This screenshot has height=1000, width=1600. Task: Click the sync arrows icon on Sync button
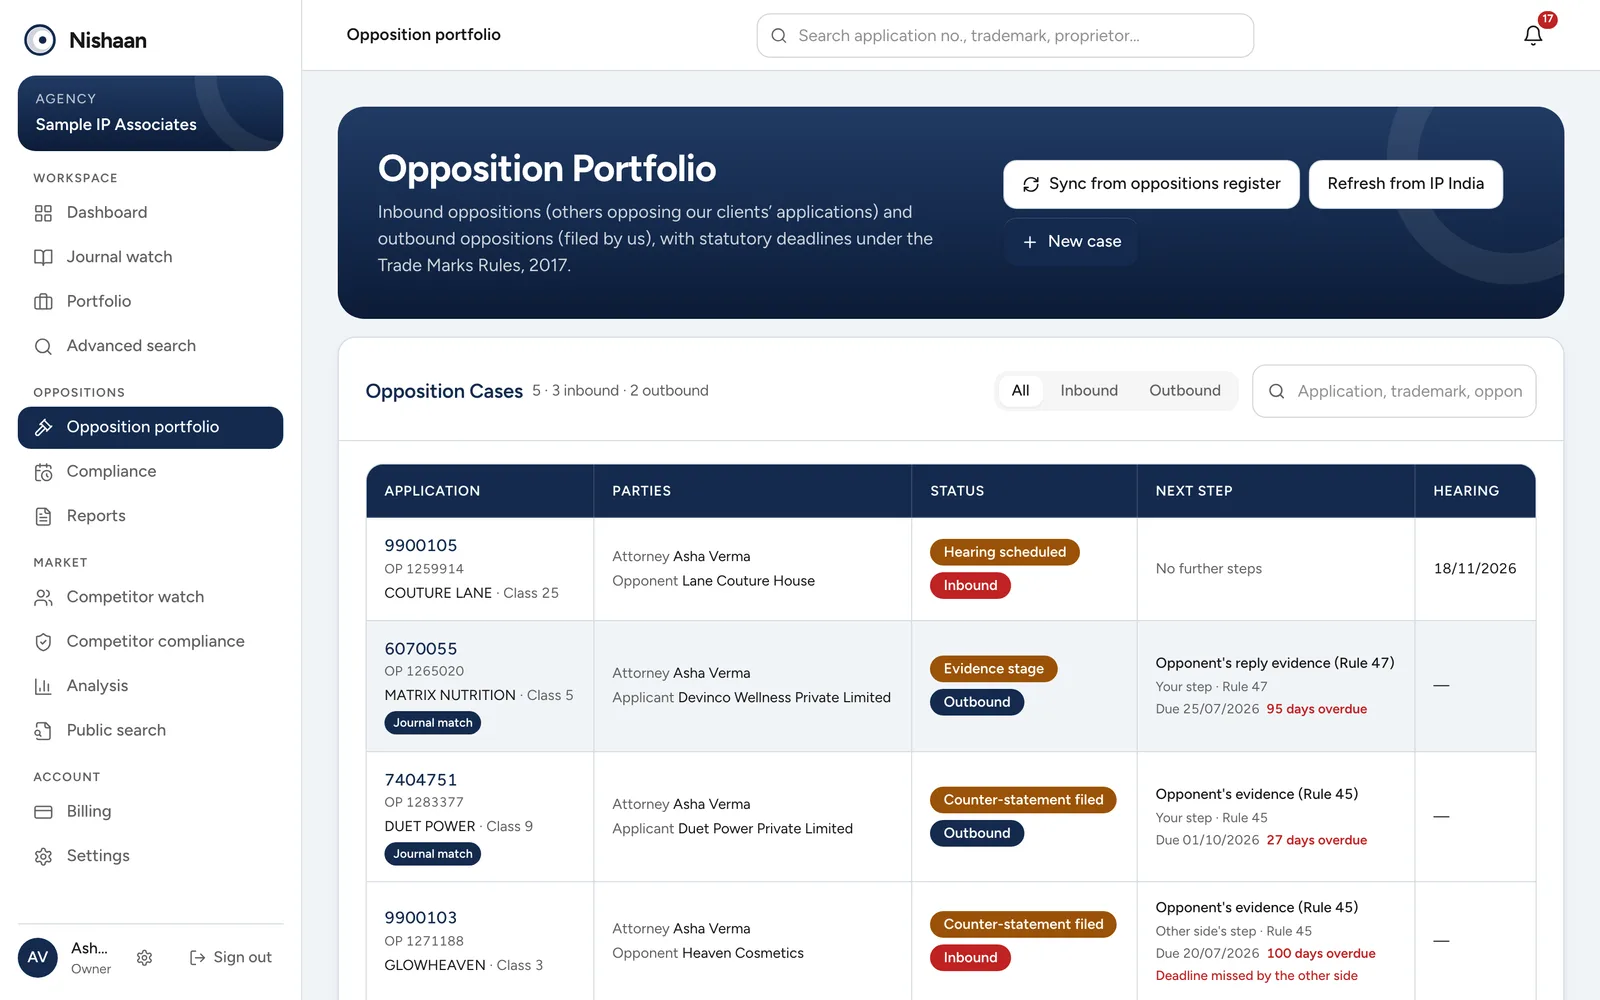coord(1031,184)
